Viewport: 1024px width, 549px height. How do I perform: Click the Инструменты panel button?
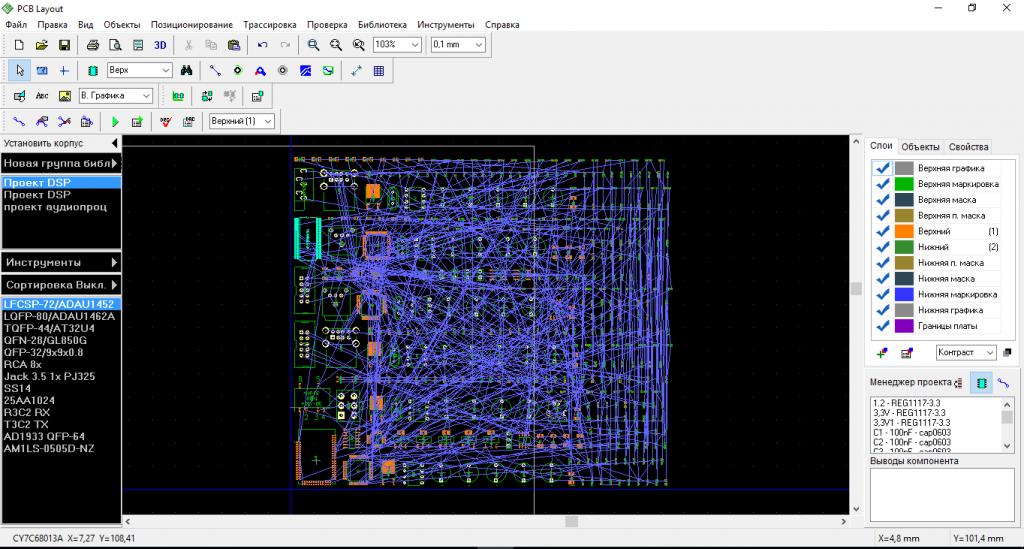[60, 262]
